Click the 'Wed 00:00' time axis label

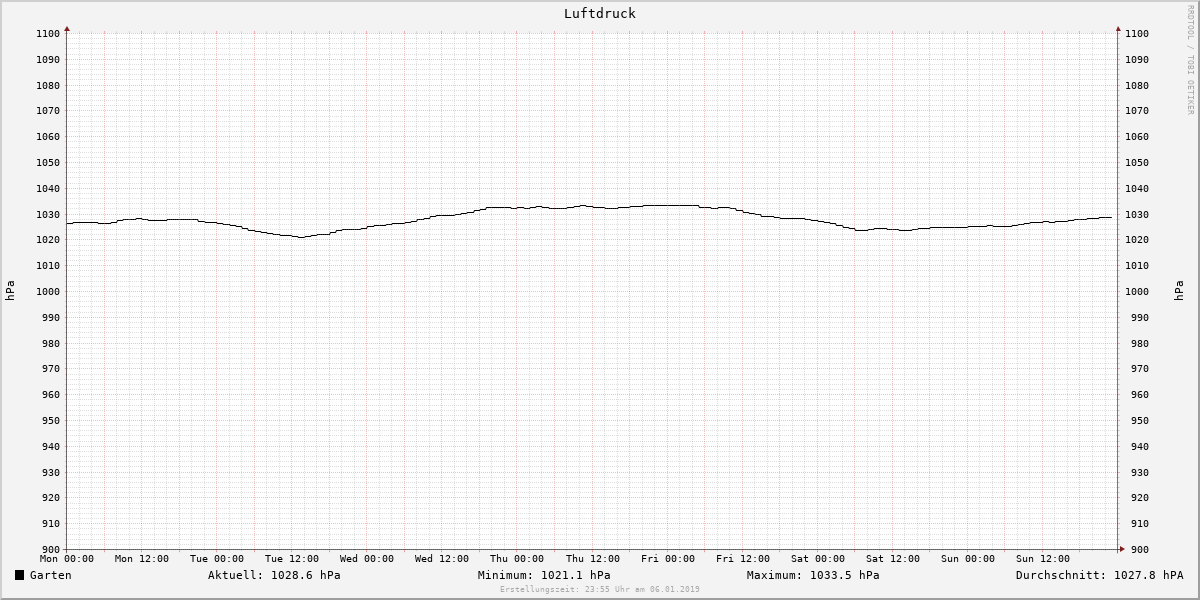[x=367, y=559]
